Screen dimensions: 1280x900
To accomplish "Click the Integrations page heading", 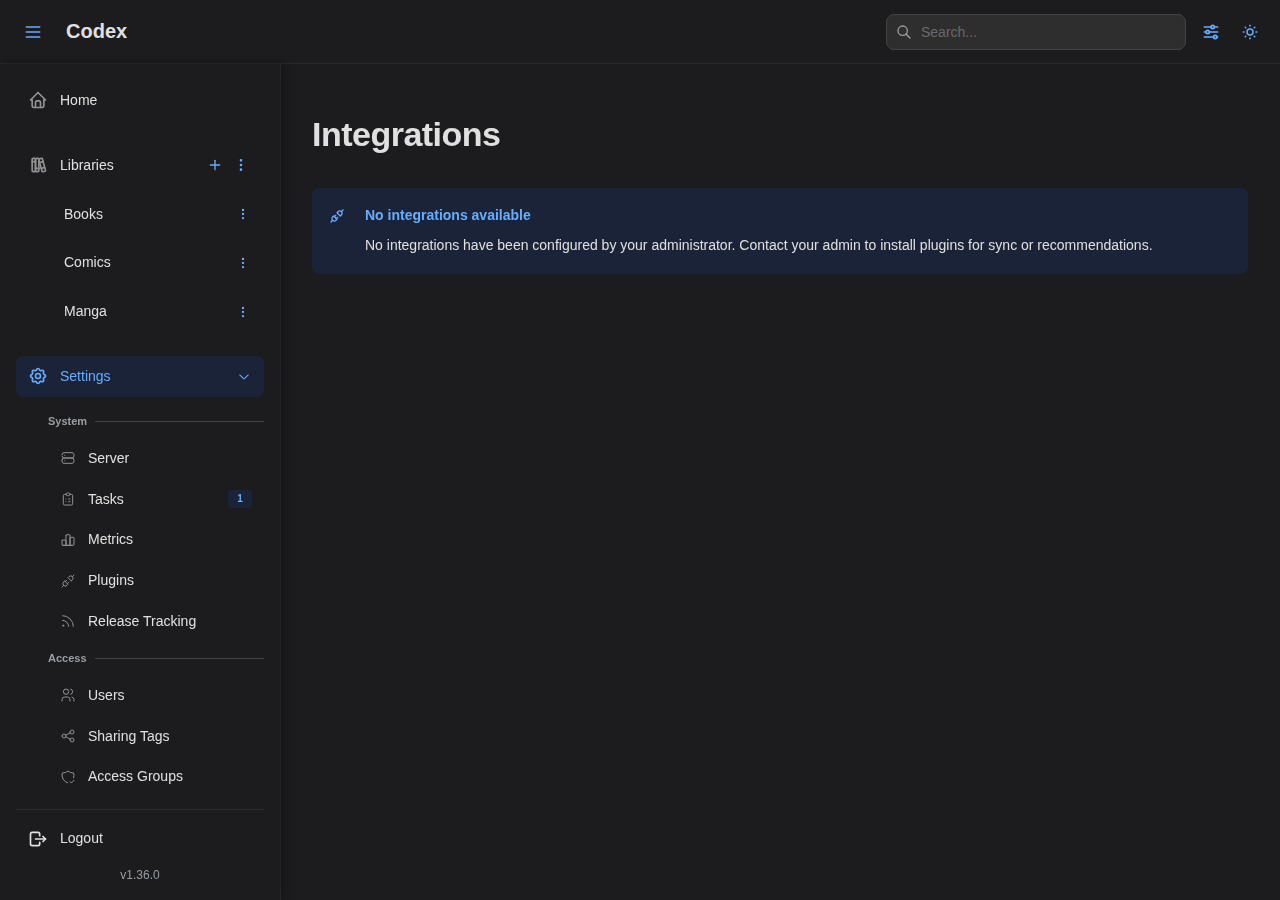I will [406, 134].
